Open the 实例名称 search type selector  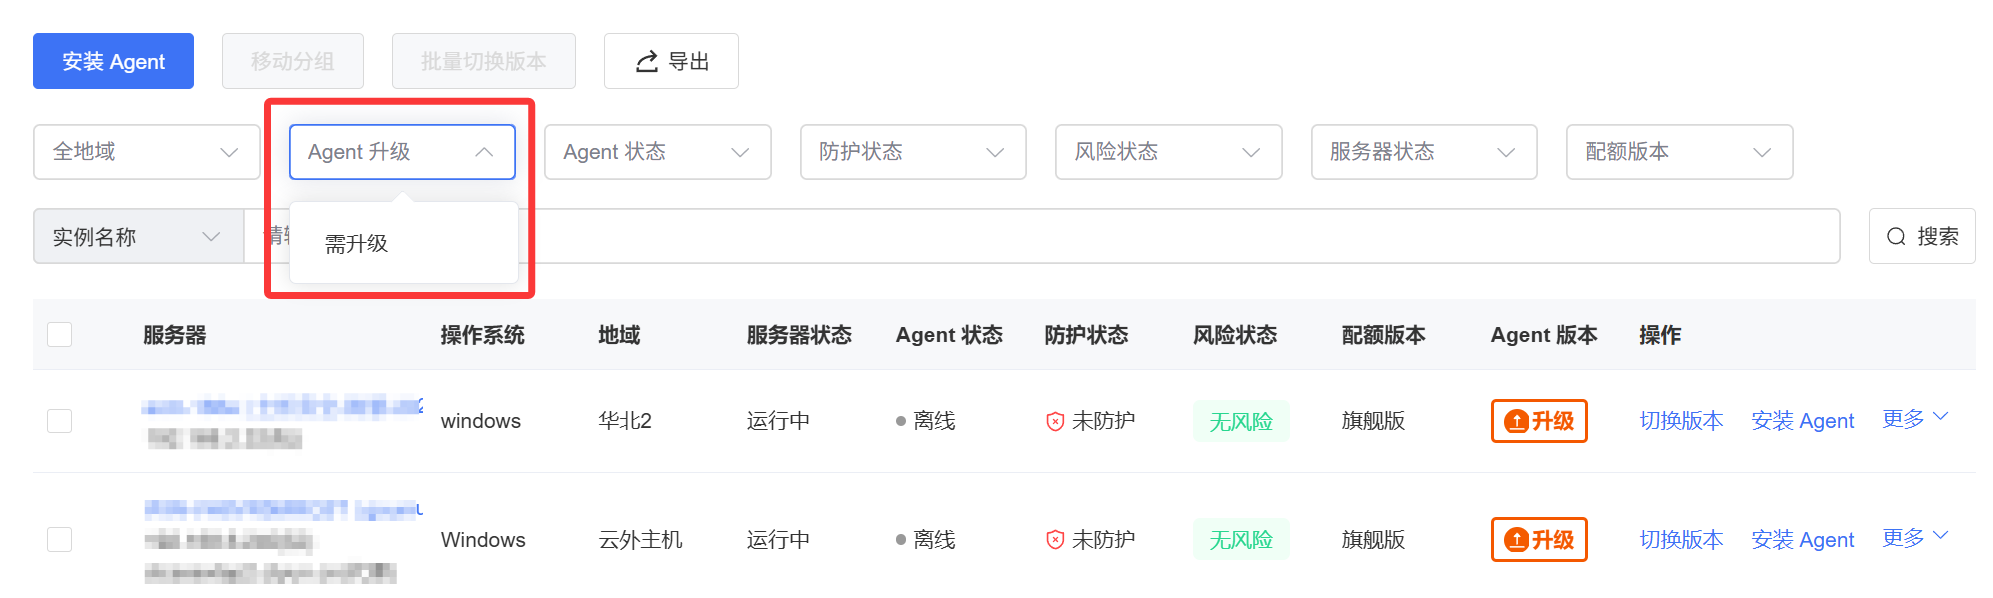click(x=138, y=237)
